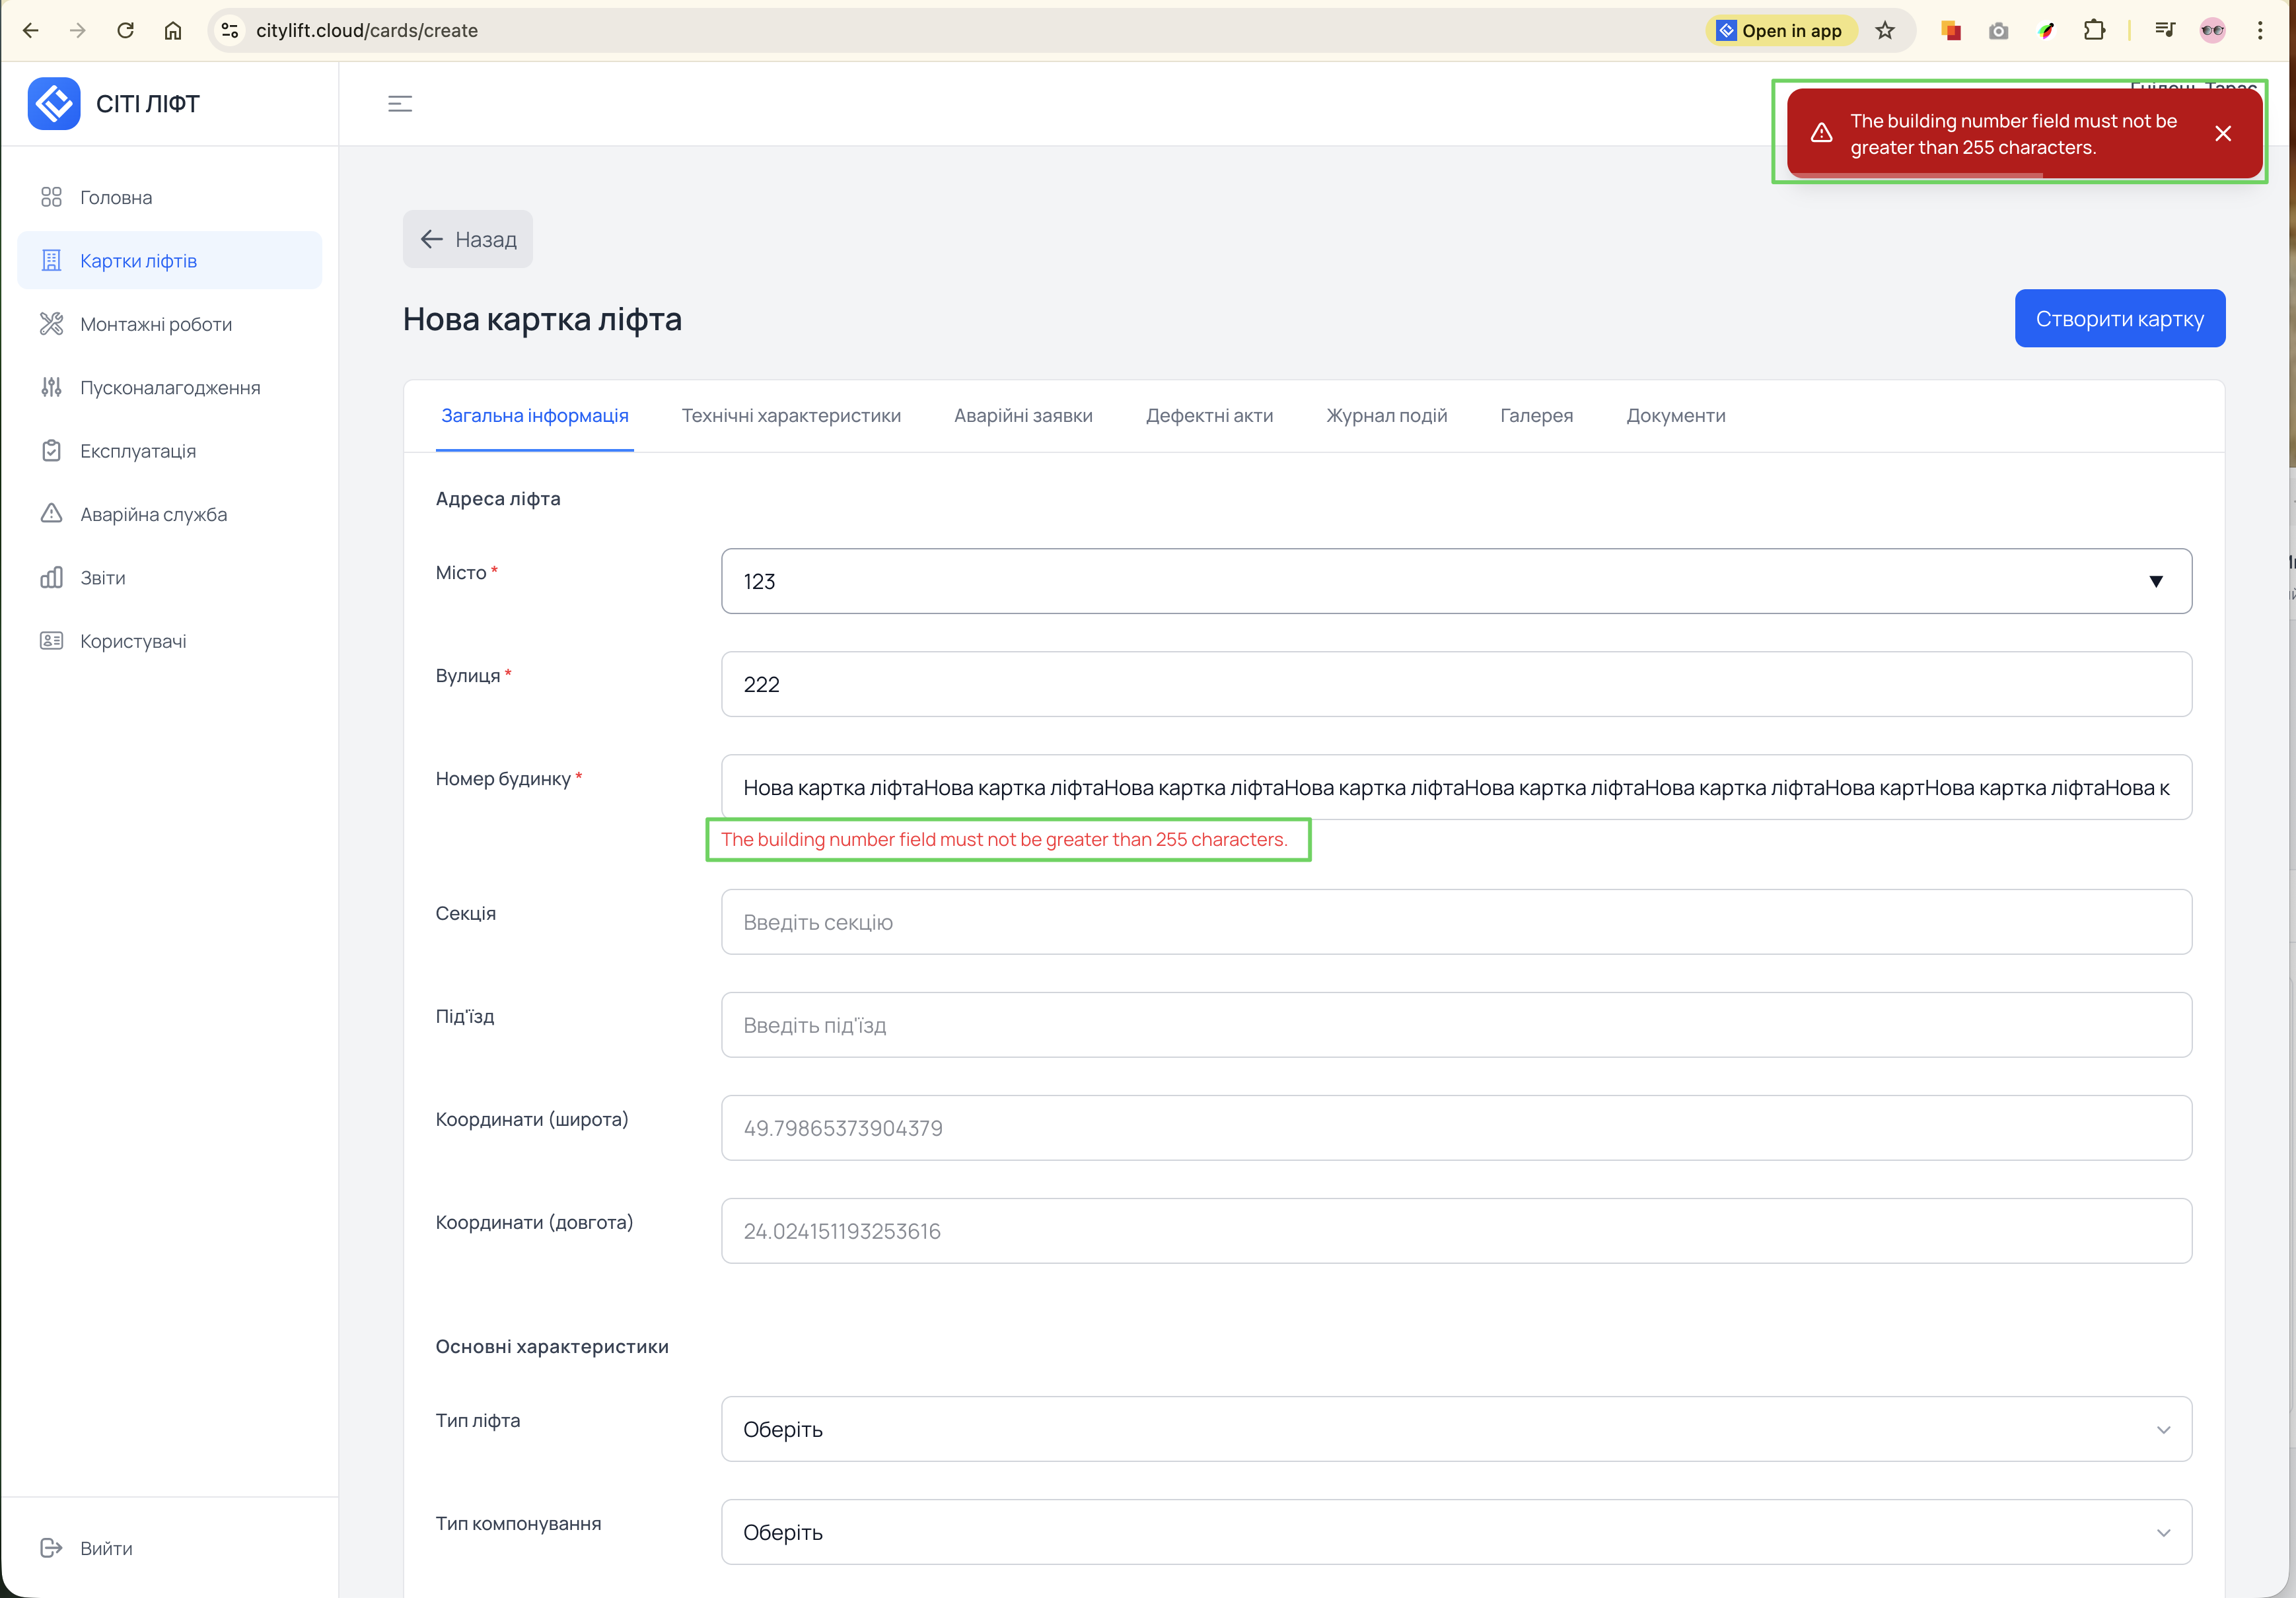Viewport: 2296px width, 1598px height.
Task: Open the Журнал подій tab
Action: pyautogui.click(x=1386, y=416)
